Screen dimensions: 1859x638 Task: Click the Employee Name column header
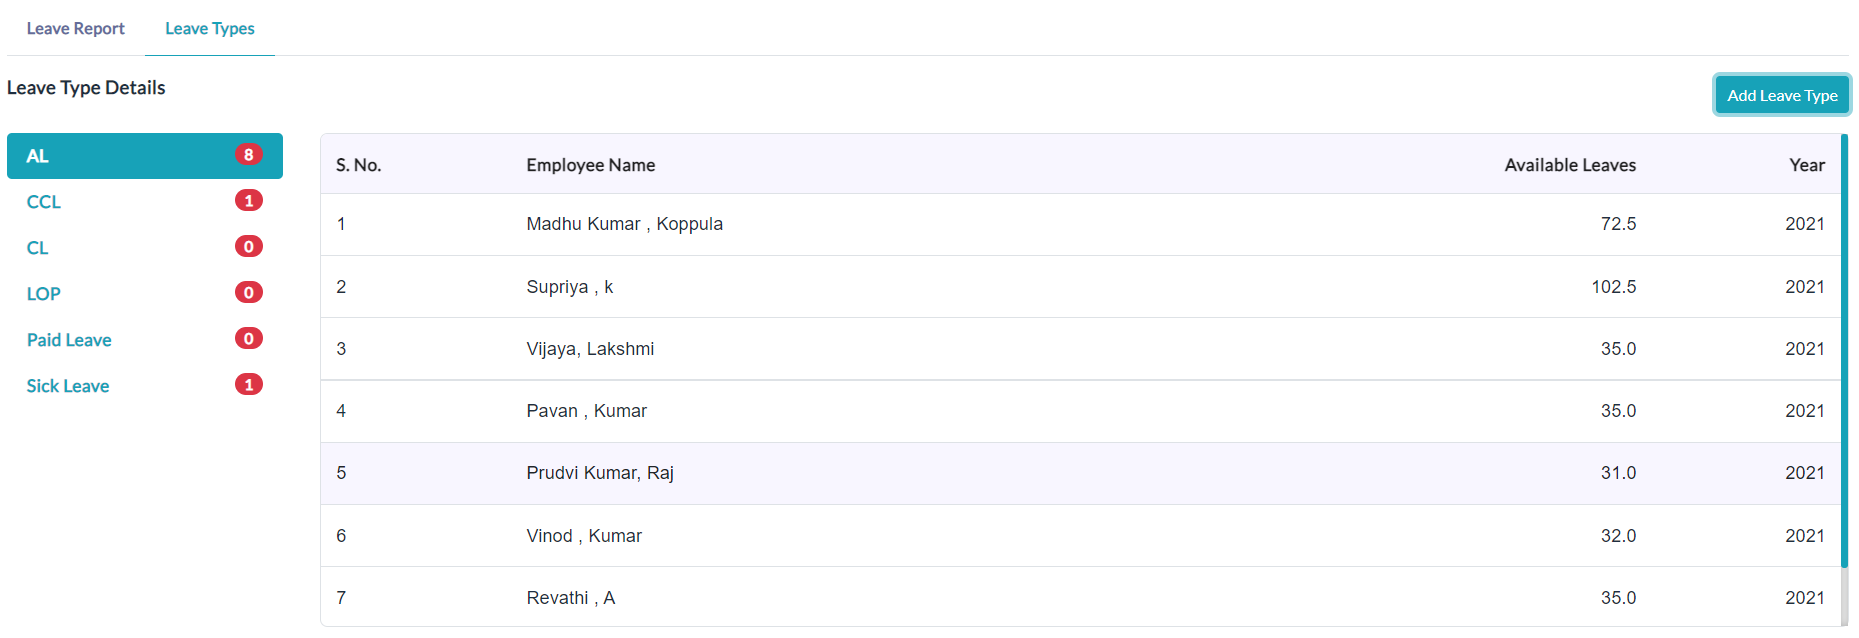(591, 165)
